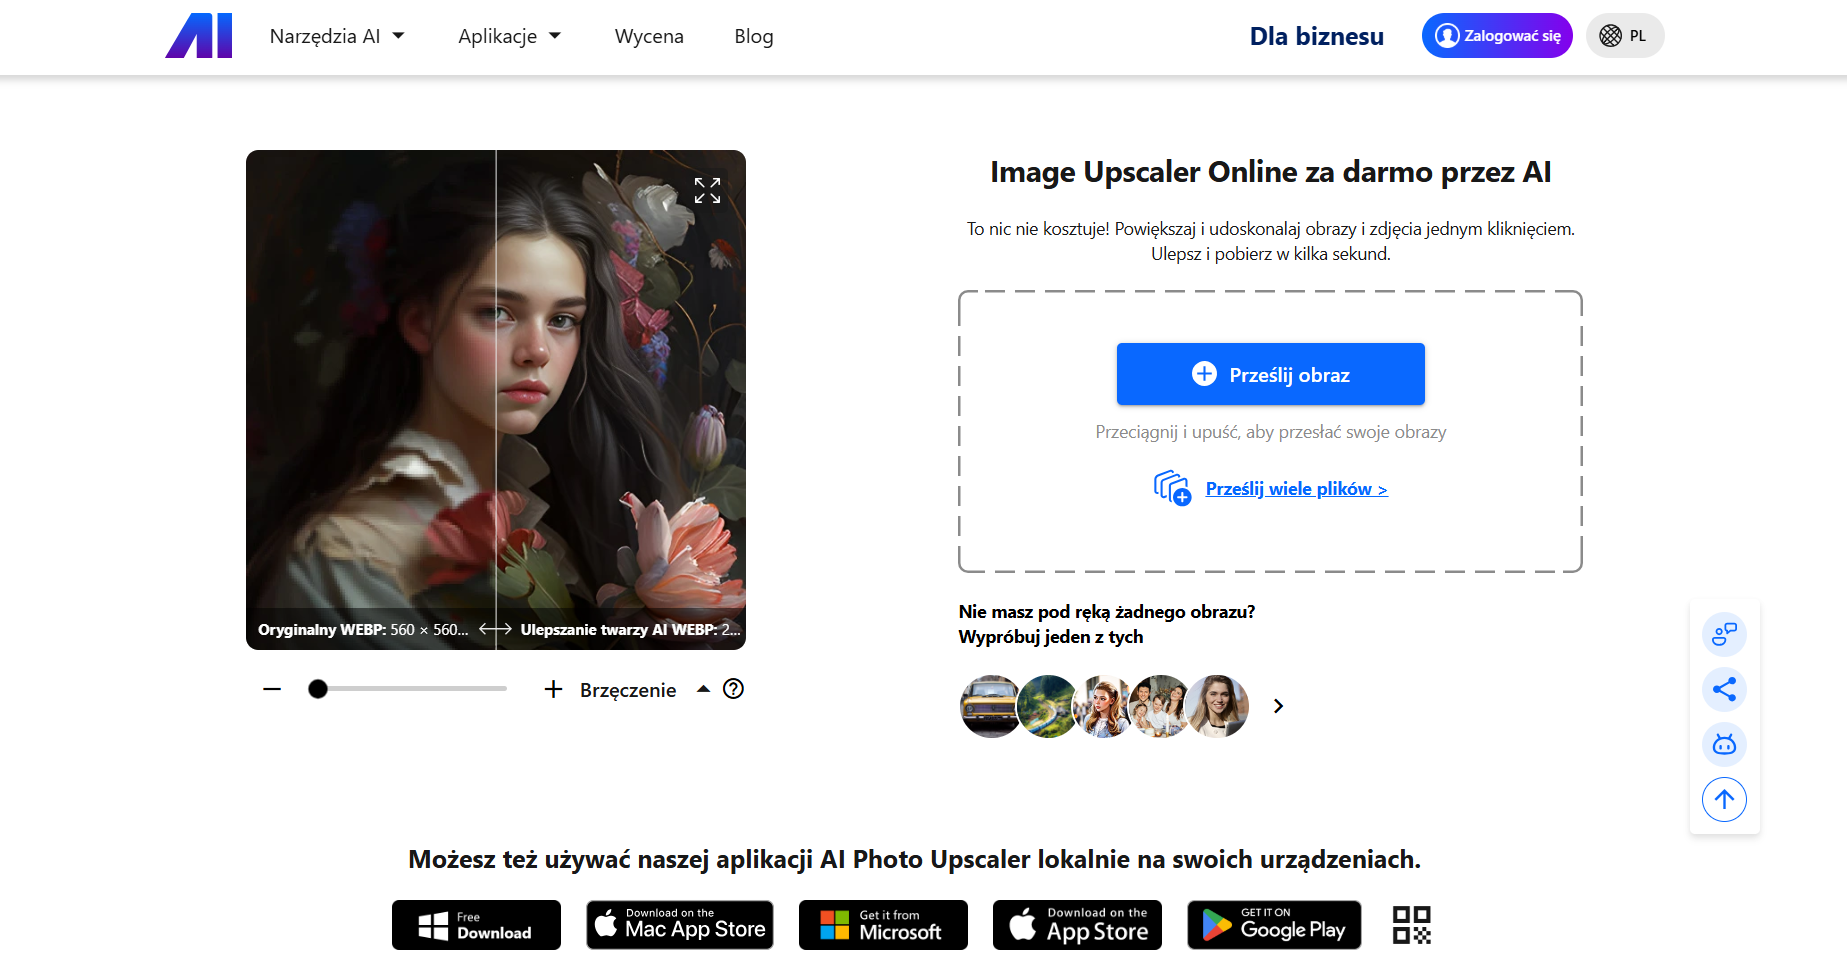This screenshot has height=968, width=1847.
Task: Show the QR code icon
Action: pyautogui.click(x=1411, y=925)
